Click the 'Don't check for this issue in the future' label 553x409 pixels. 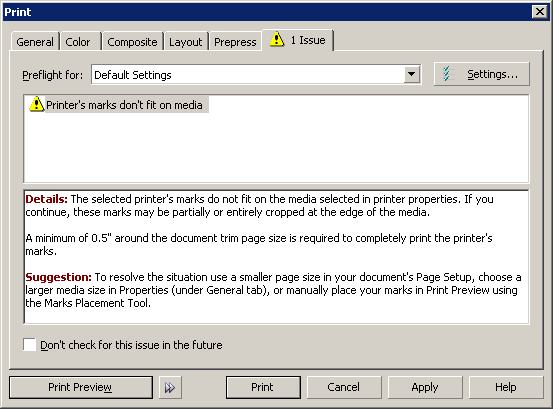click(x=131, y=345)
